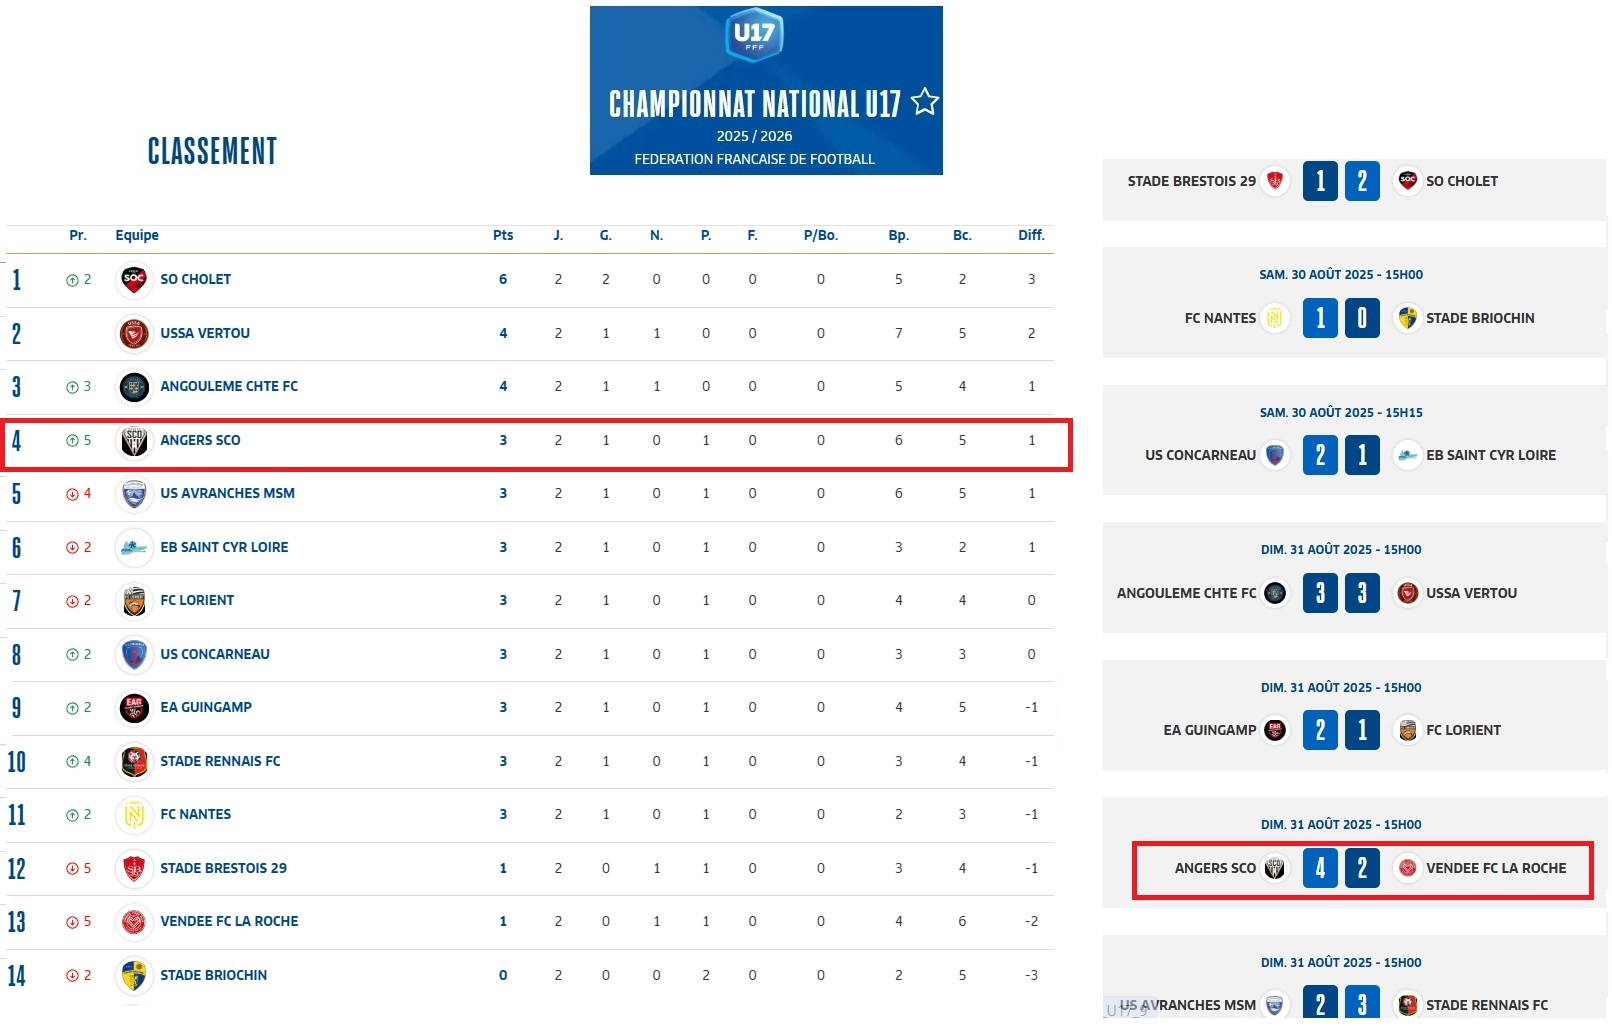Viewport: 1612px width, 1026px height.
Task: Click the EA Guingamp logo in standings row
Action: coord(134,708)
